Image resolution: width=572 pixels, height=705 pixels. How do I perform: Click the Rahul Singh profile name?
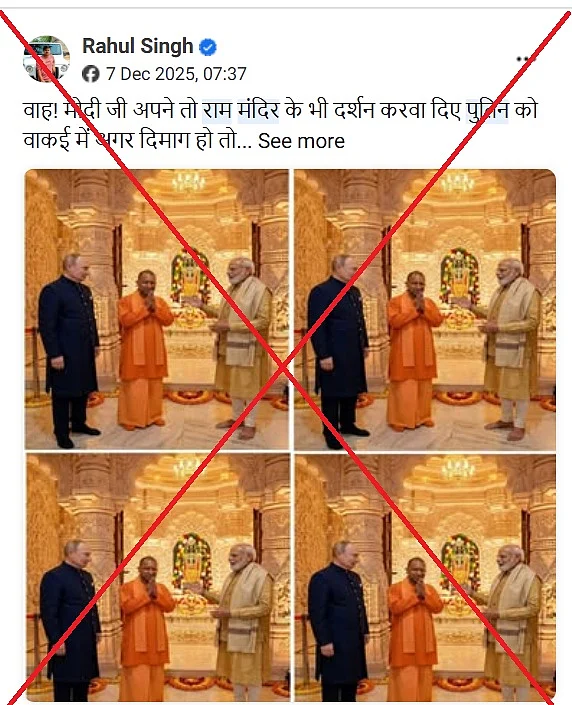coord(138,46)
